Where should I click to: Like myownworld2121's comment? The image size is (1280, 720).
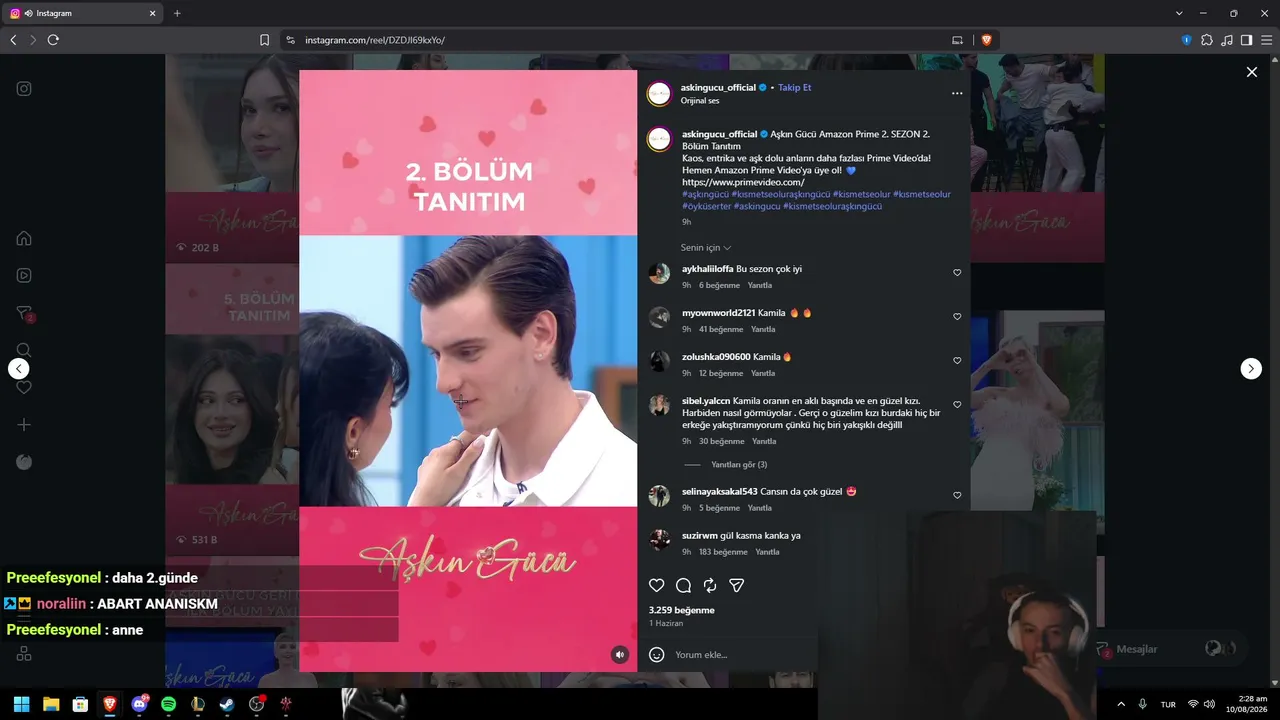[x=957, y=316]
